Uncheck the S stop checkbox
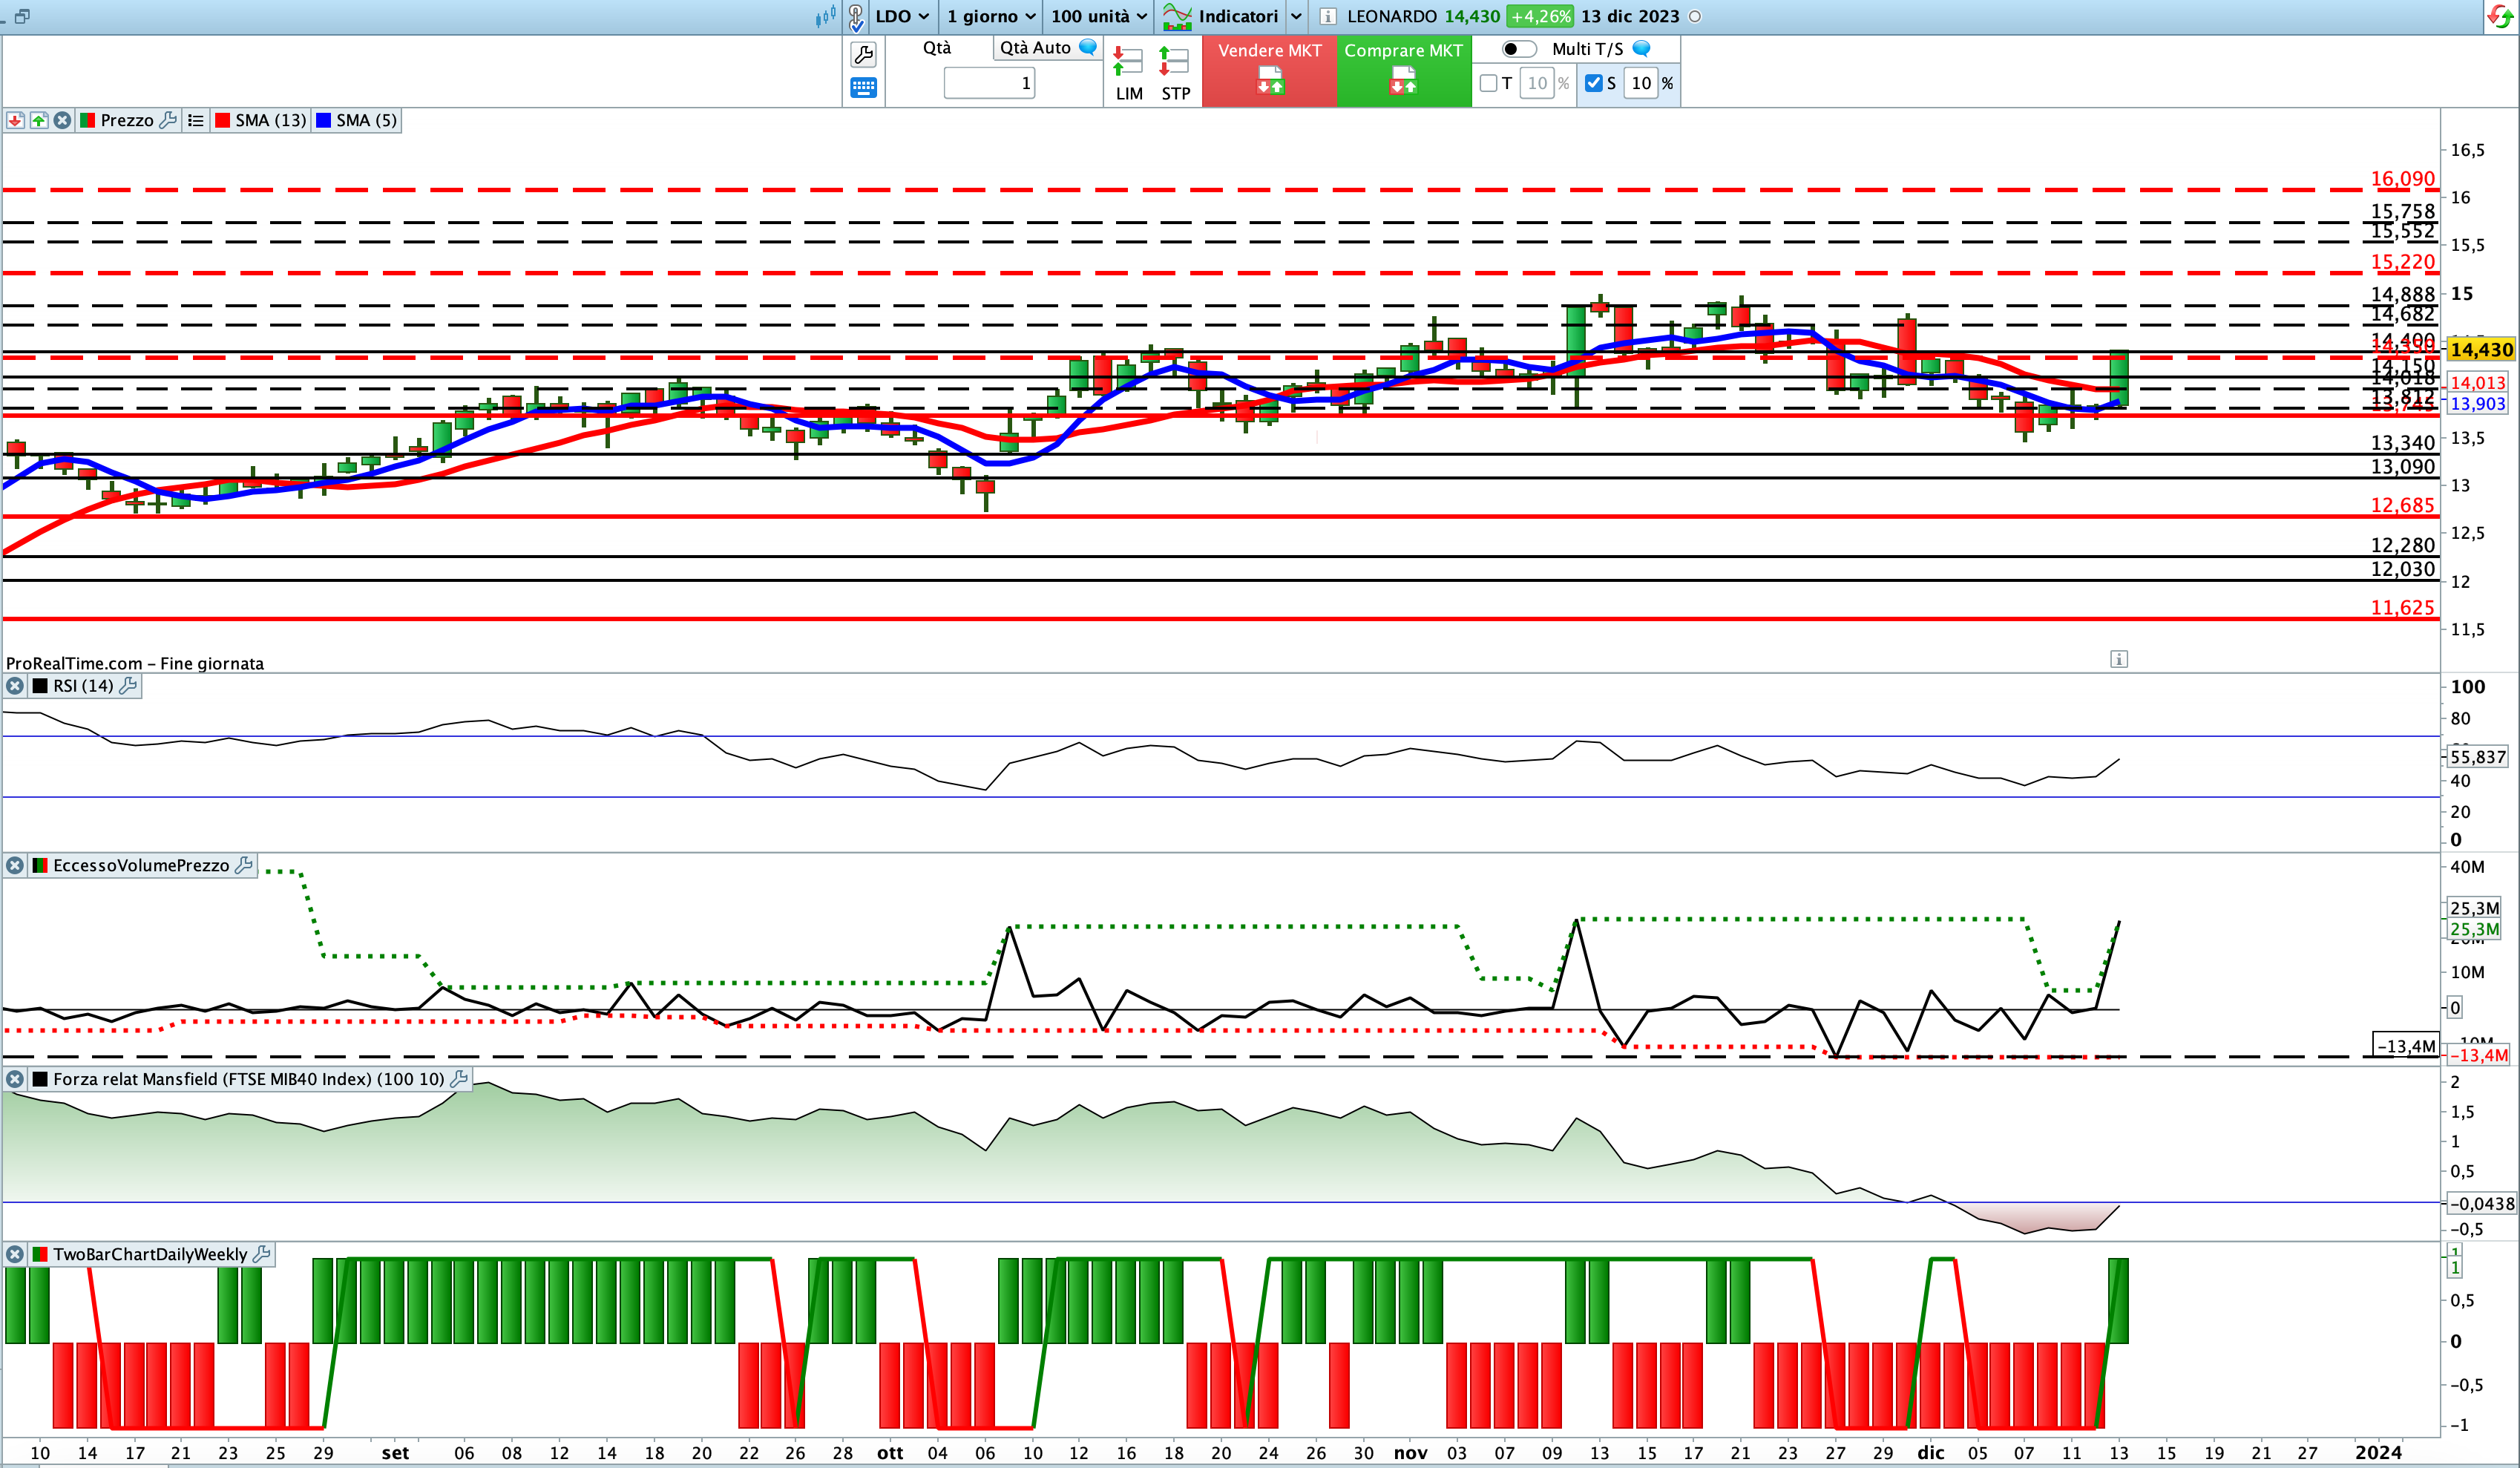Image resolution: width=2520 pixels, height=1468 pixels. click(1594, 83)
